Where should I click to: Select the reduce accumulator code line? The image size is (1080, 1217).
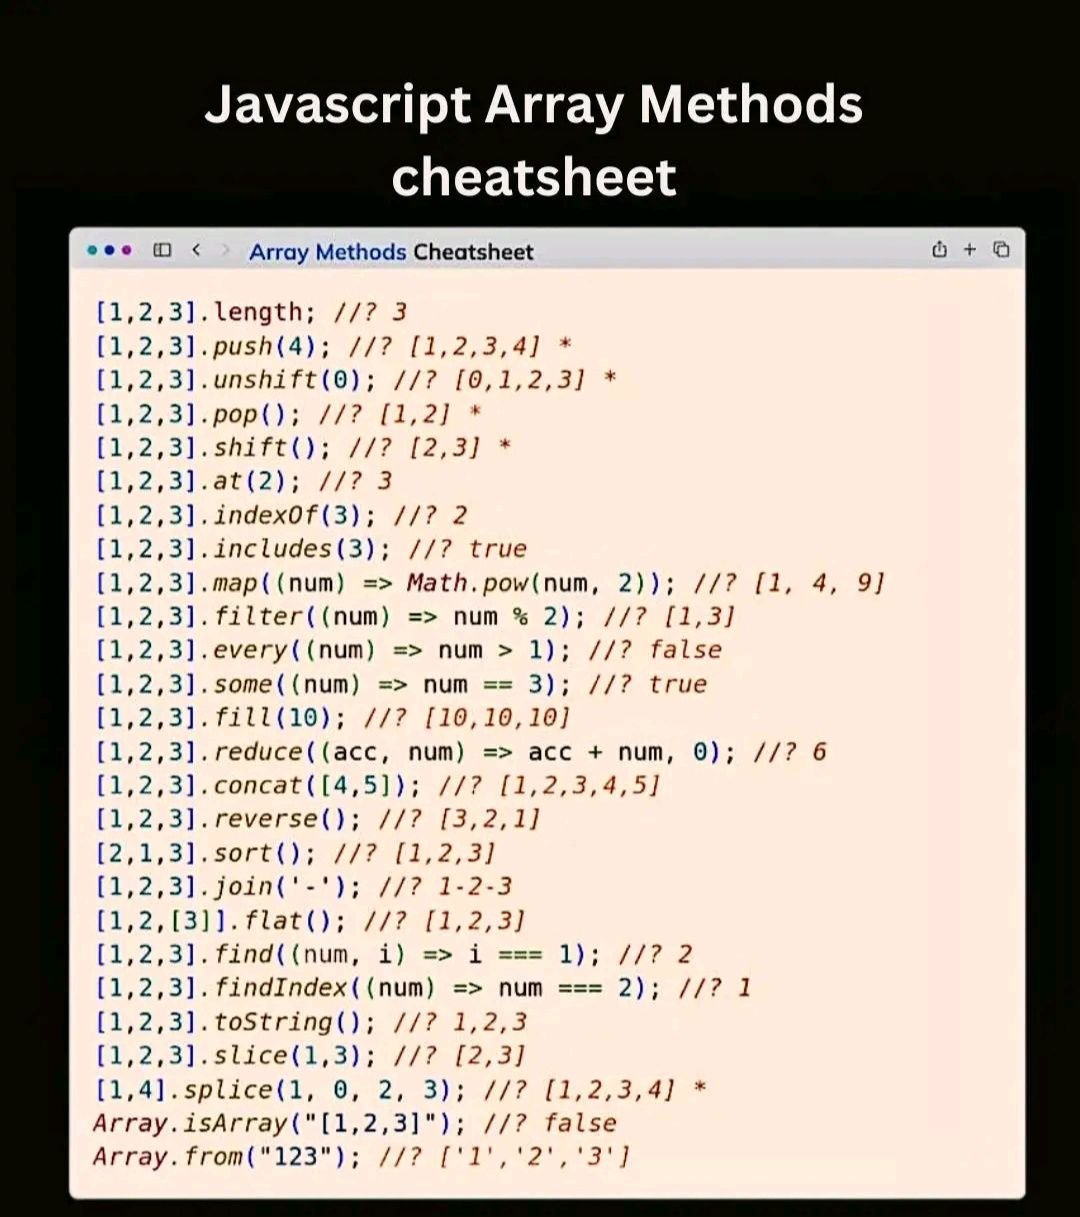pos(460,752)
